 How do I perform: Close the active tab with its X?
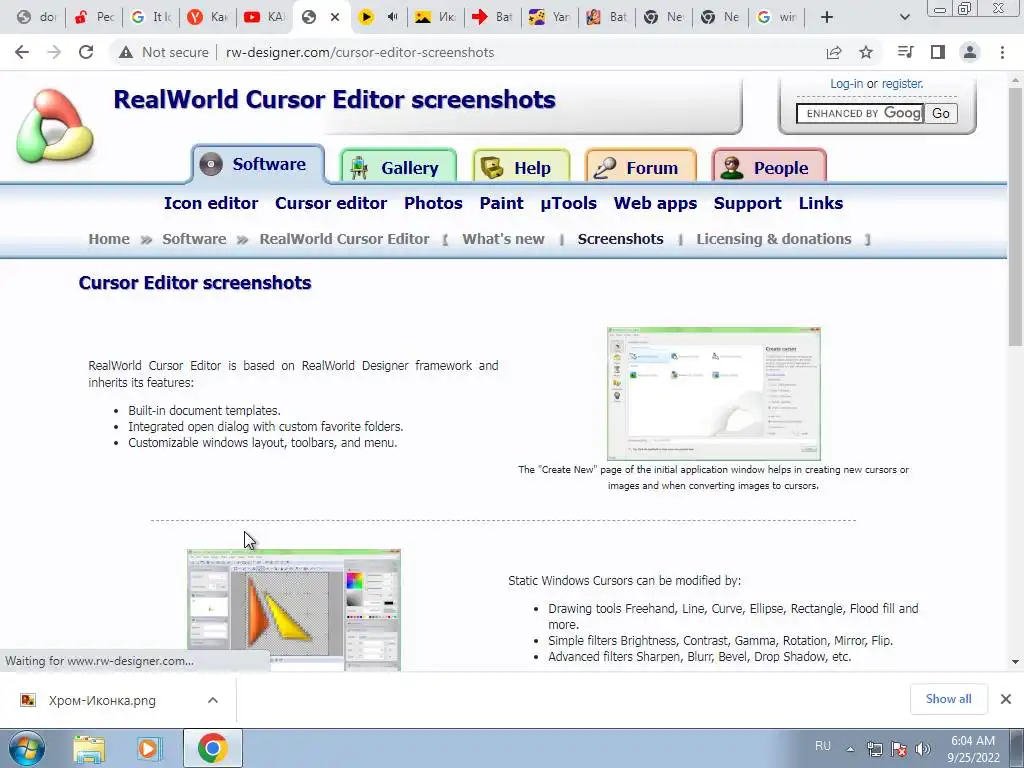coord(335,17)
